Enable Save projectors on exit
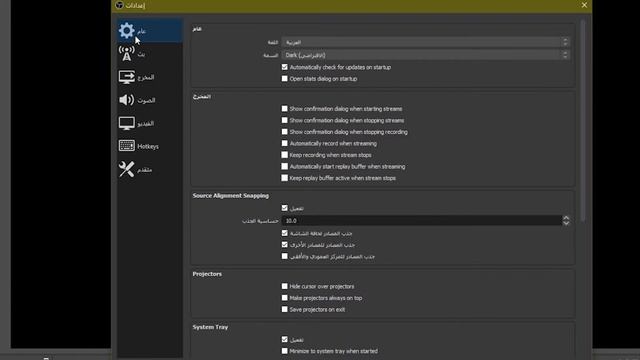 pos(284,309)
